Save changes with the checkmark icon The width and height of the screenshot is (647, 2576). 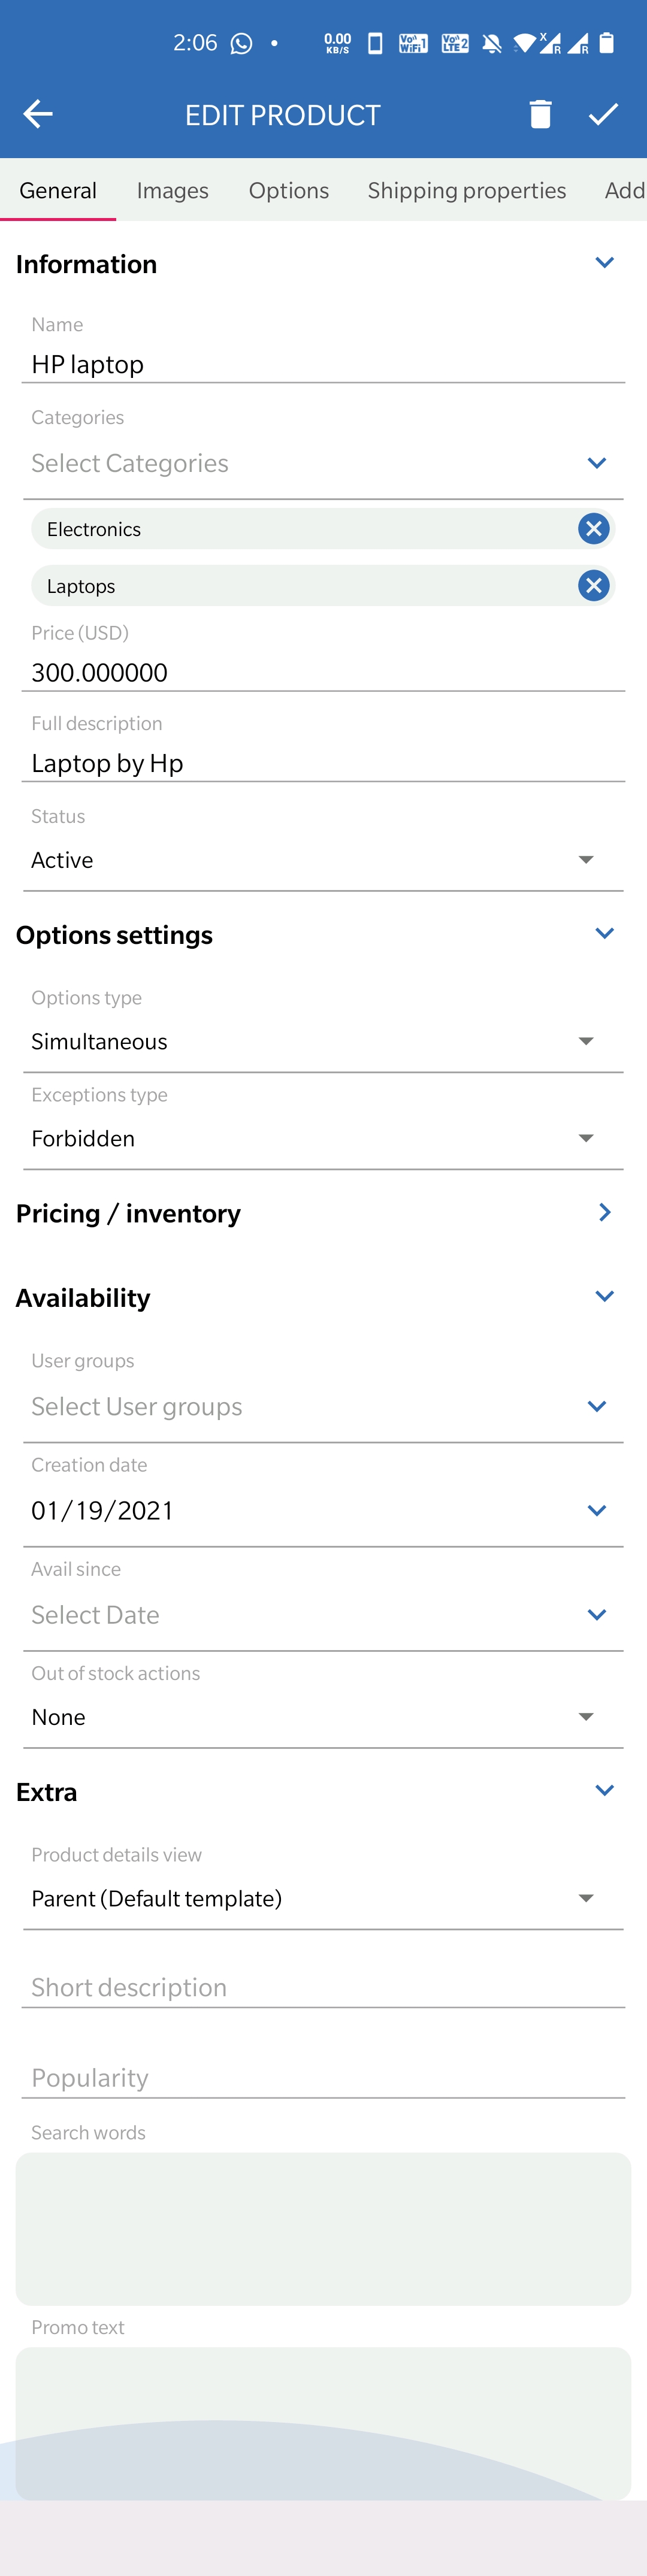(603, 114)
